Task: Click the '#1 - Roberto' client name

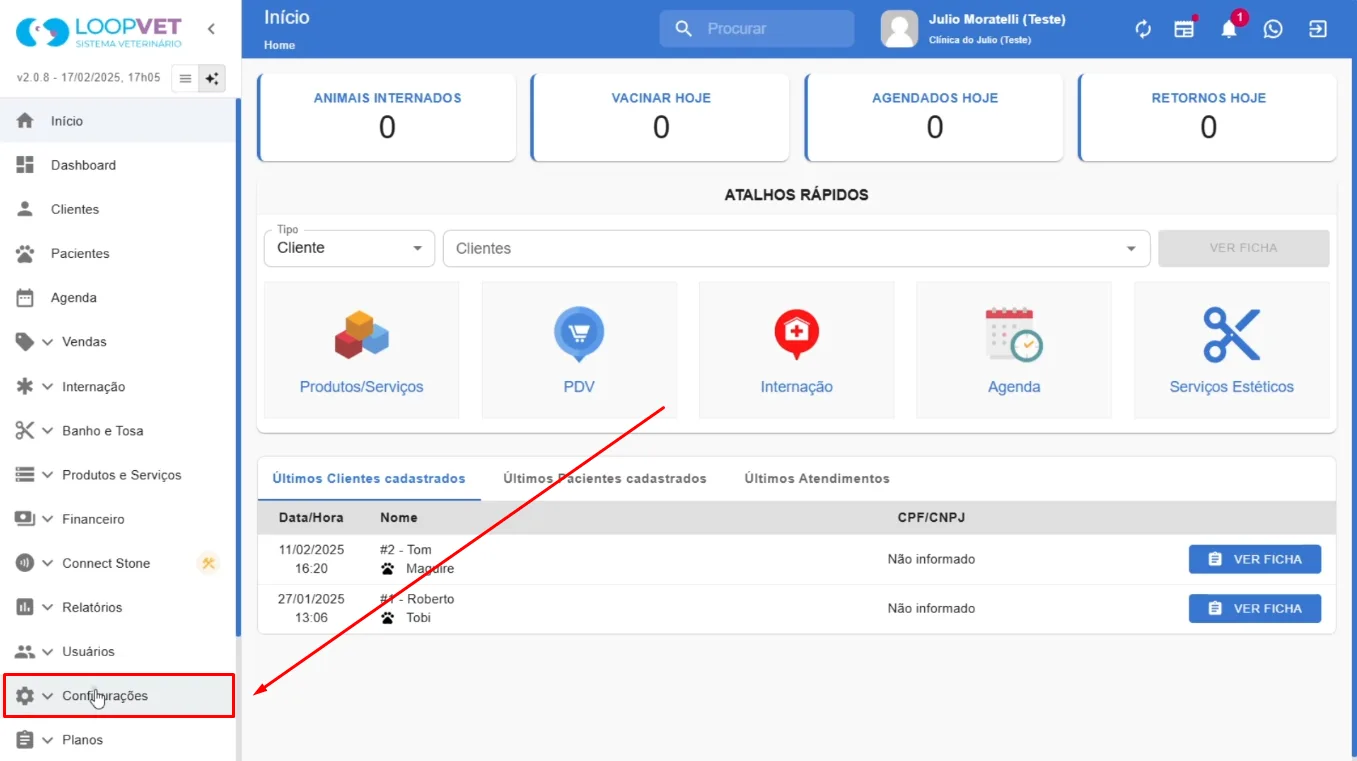Action: point(417,599)
